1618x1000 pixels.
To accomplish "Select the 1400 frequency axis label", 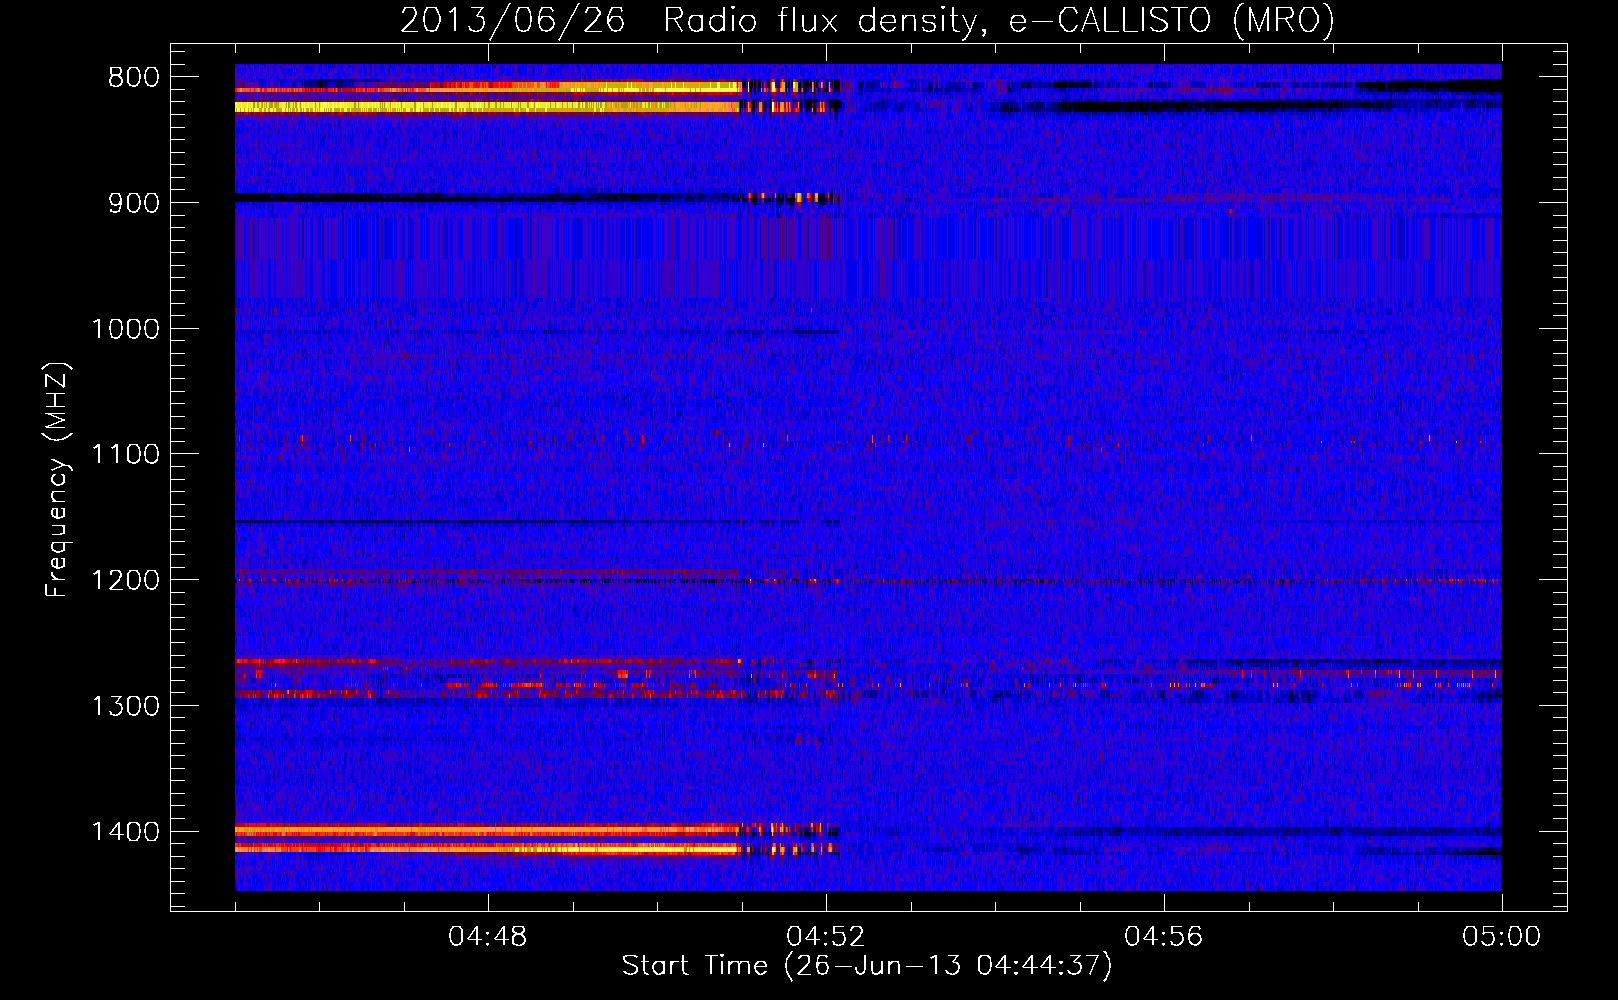I will tap(126, 832).
